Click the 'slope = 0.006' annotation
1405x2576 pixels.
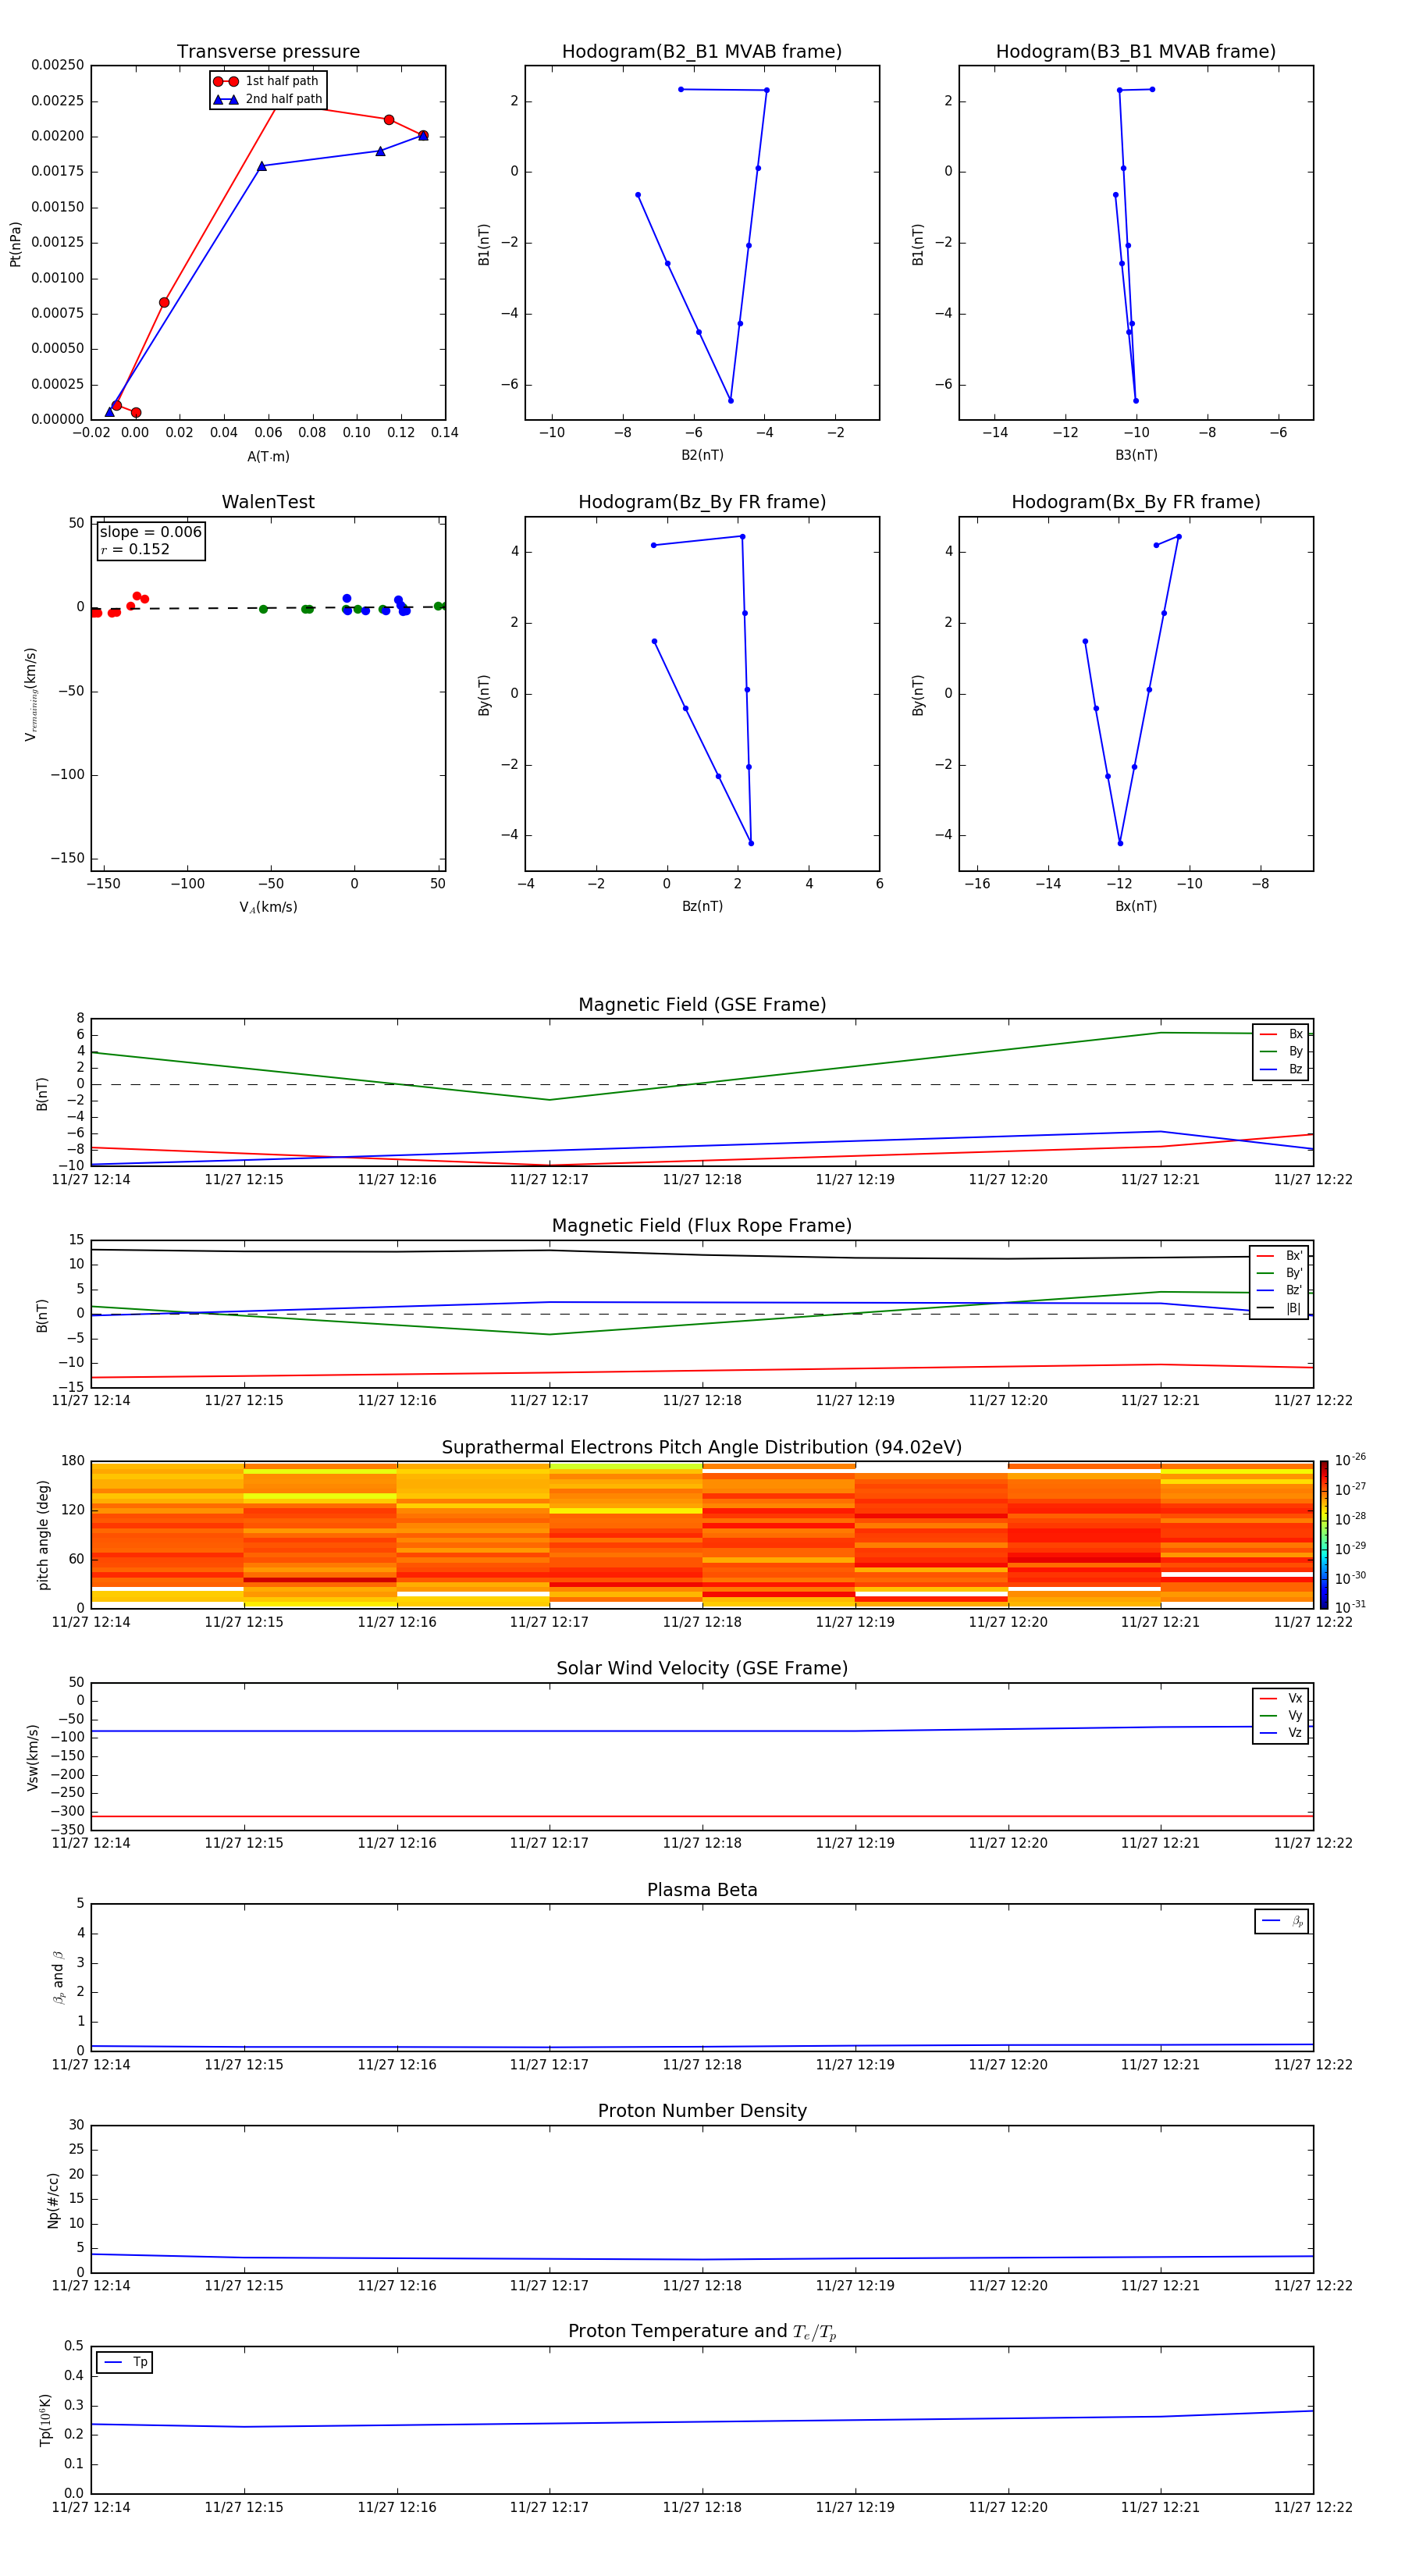click(151, 532)
